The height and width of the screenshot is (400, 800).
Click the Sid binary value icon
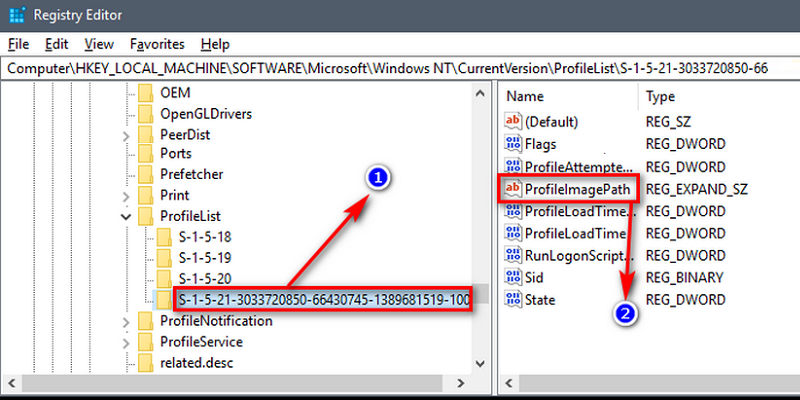pyautogui.click(x=513, y=277)
